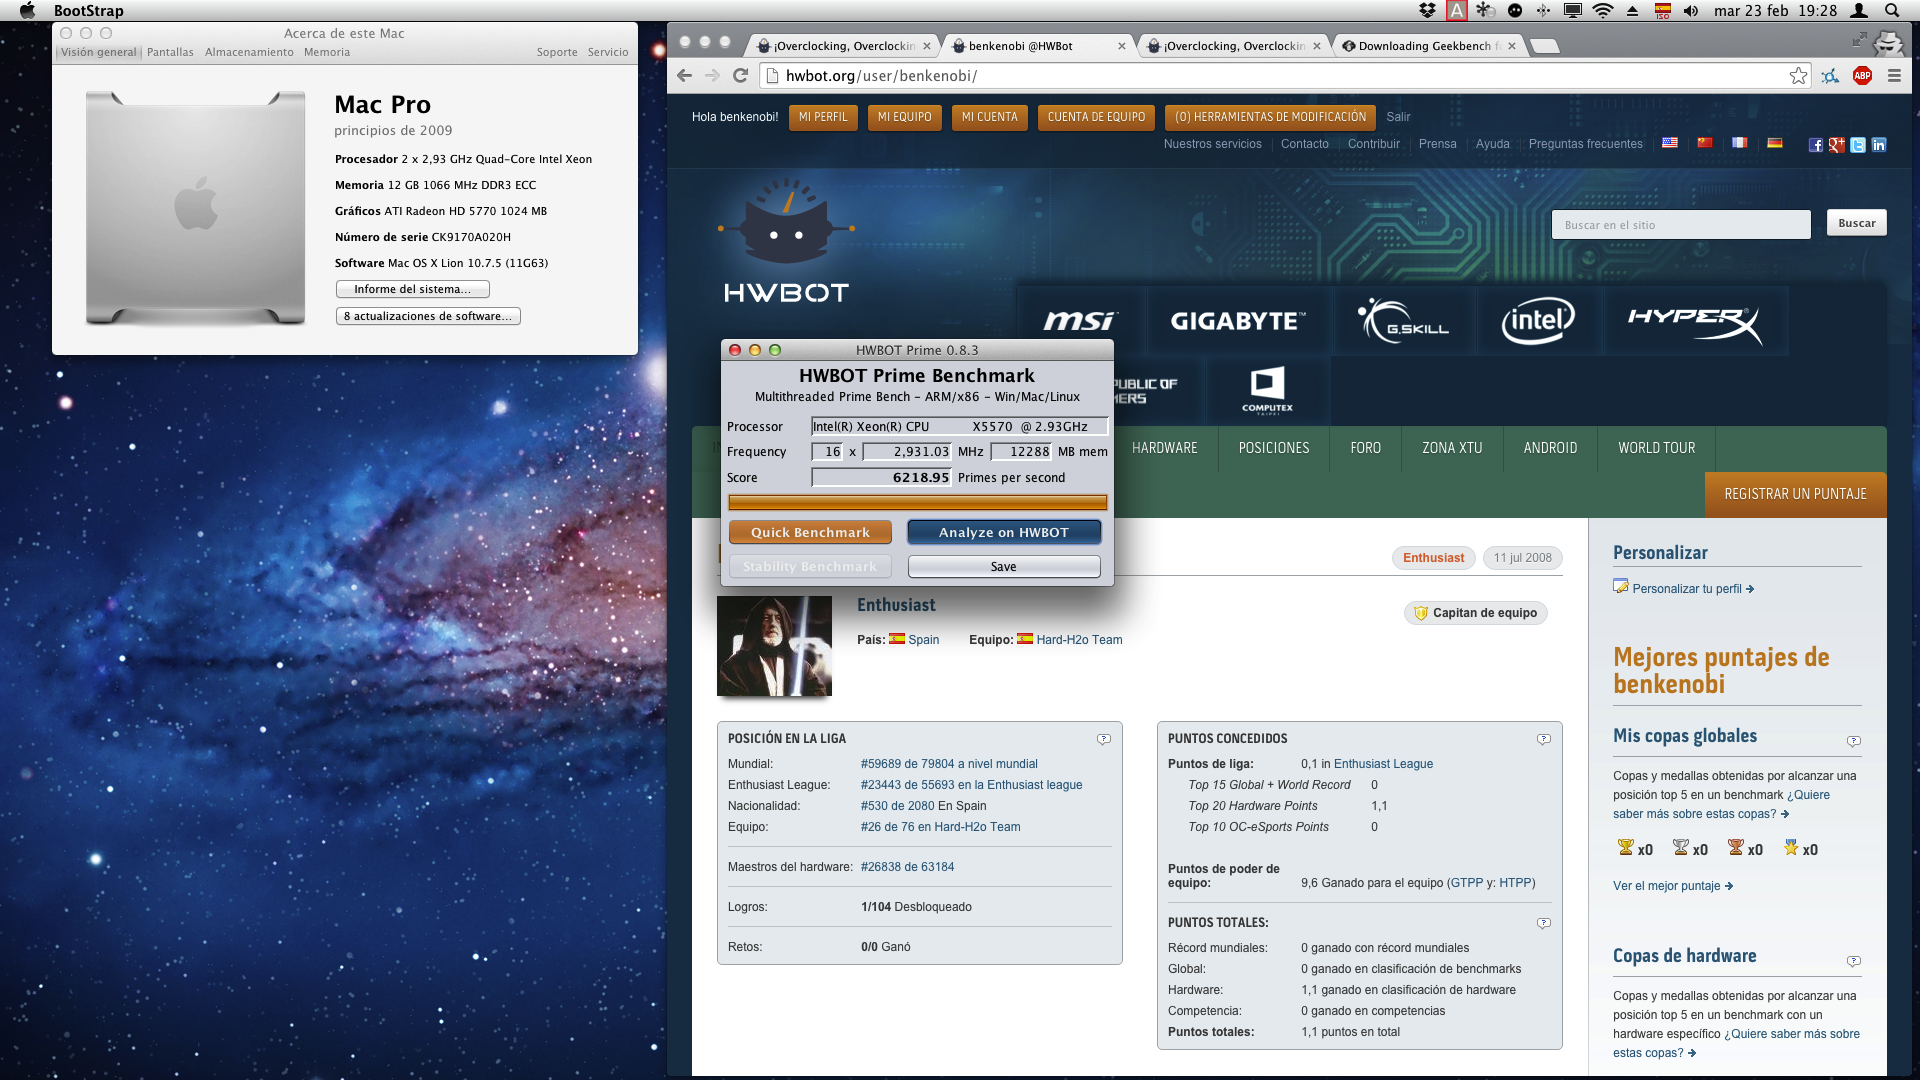Open Ver el mejor puntaje link
Image resolution: width=1920 pixels, height=1080 pixels.
point(1666,886)
